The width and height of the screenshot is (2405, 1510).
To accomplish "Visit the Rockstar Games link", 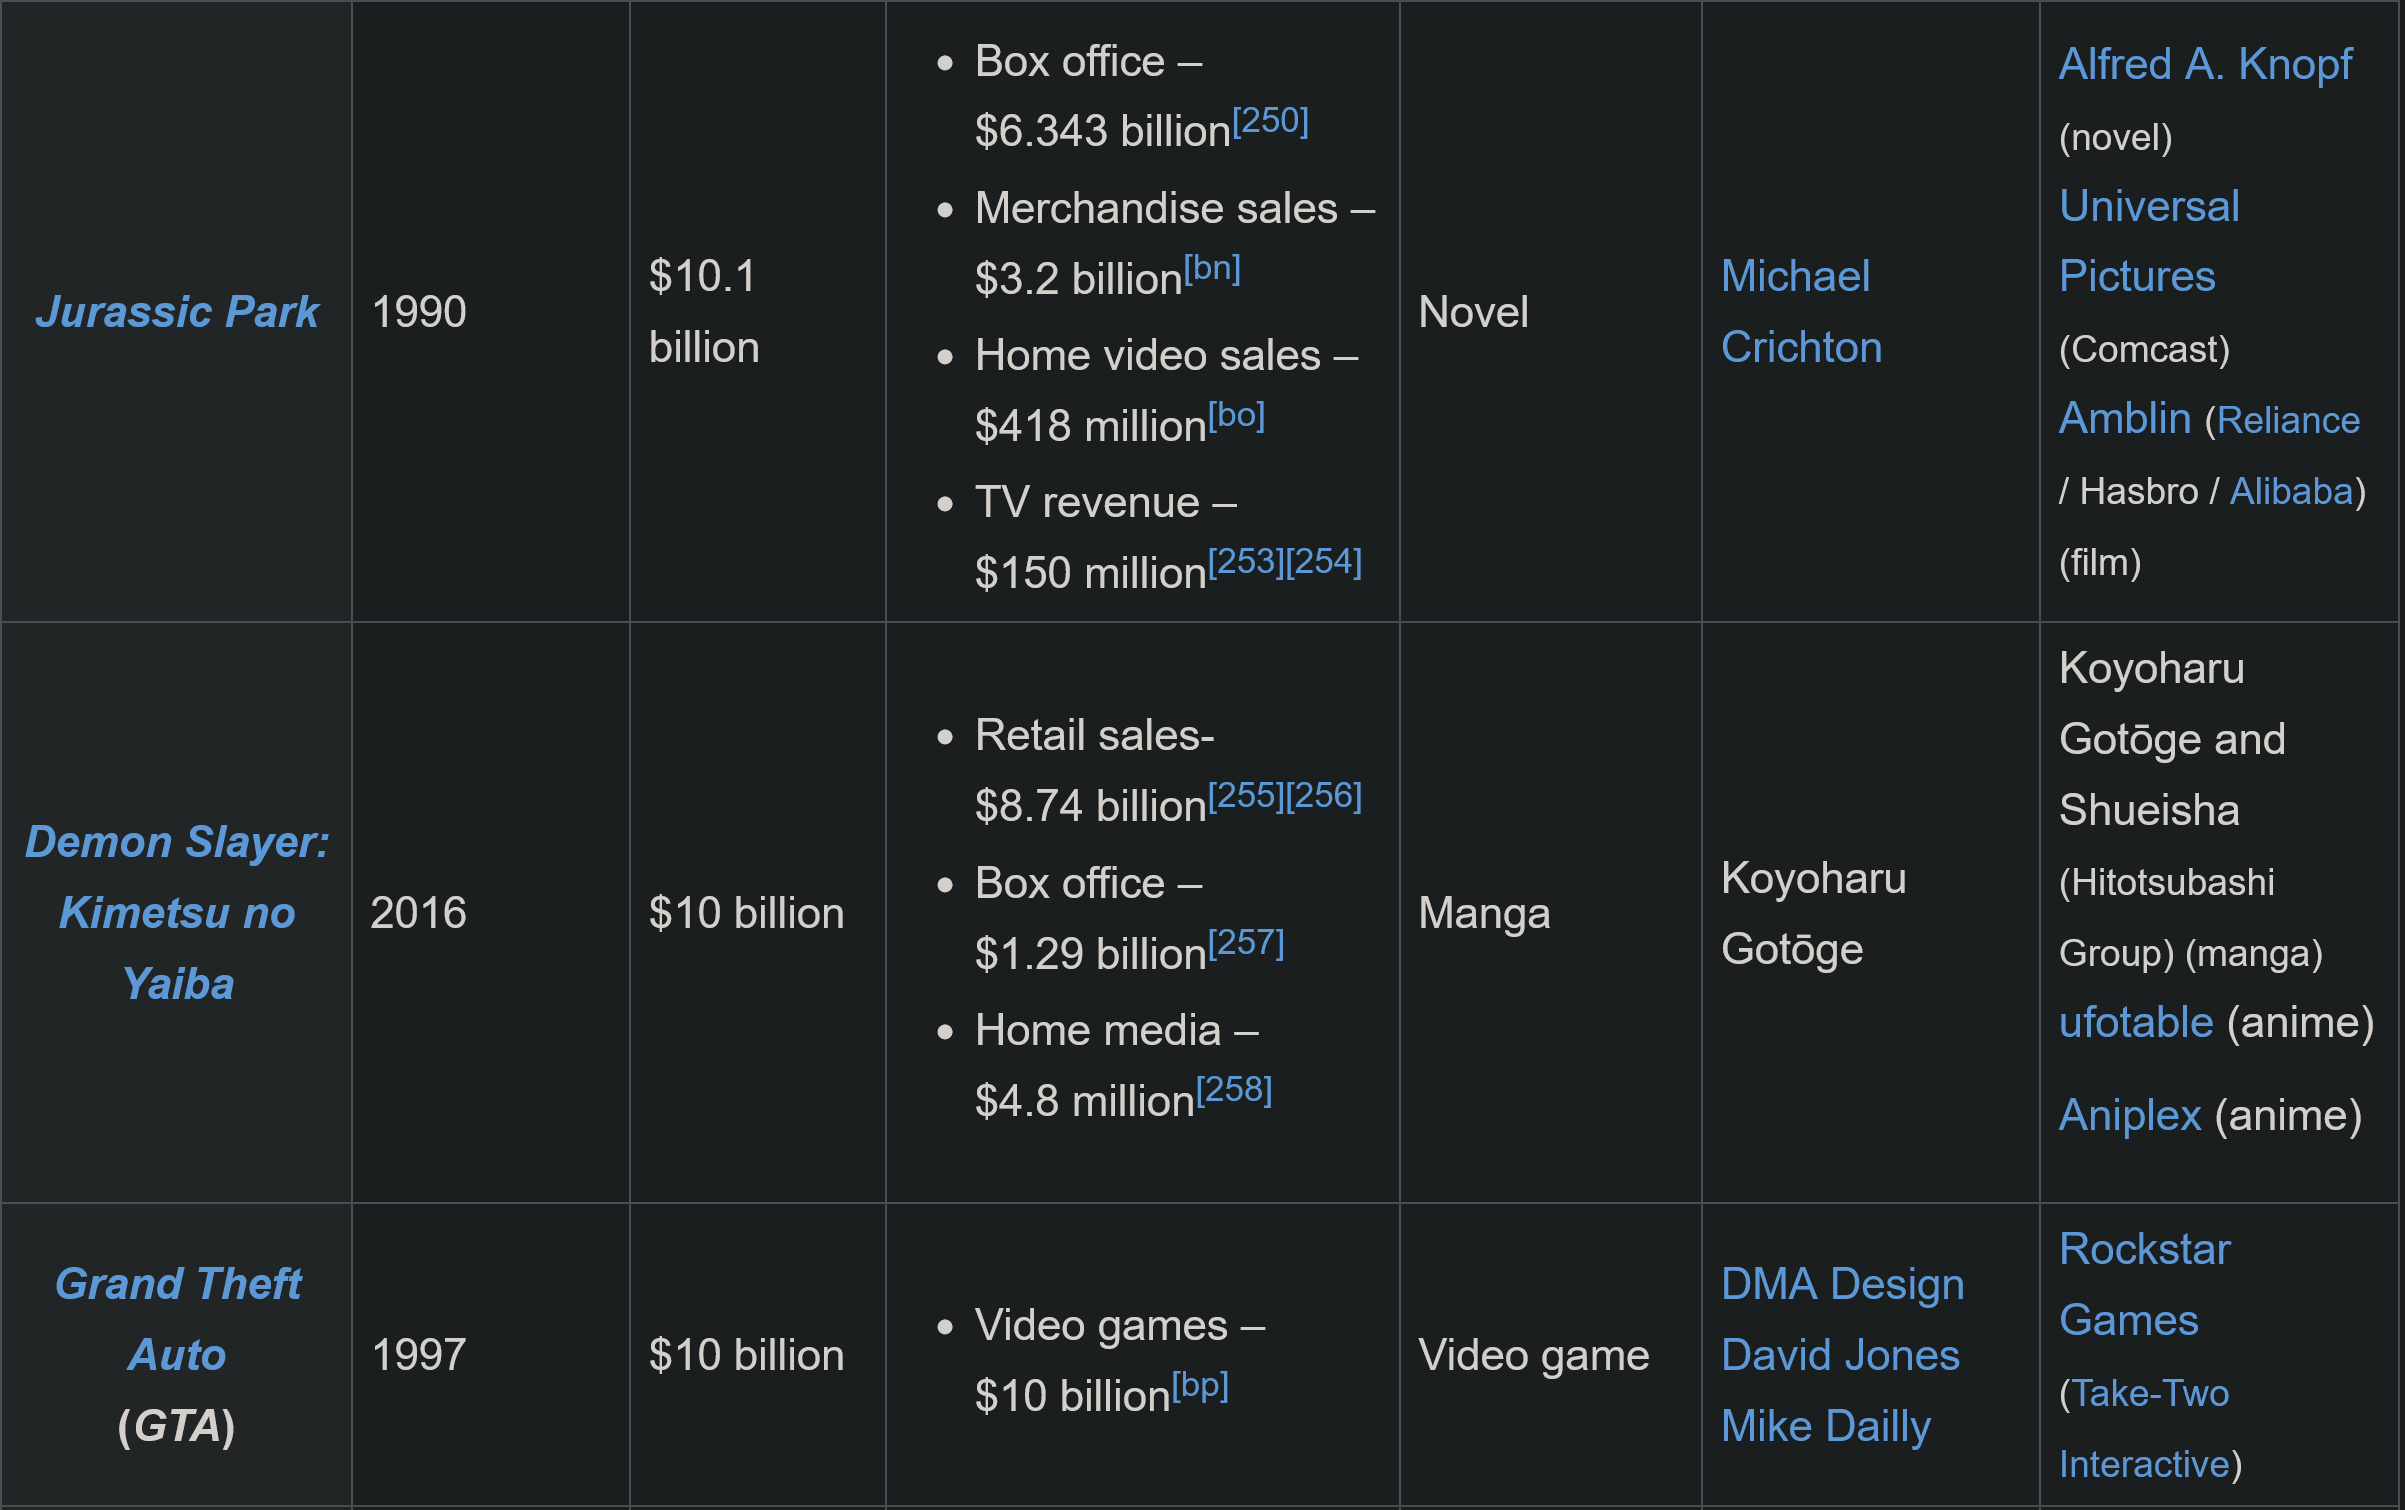I will (x=2144, y=1284).
